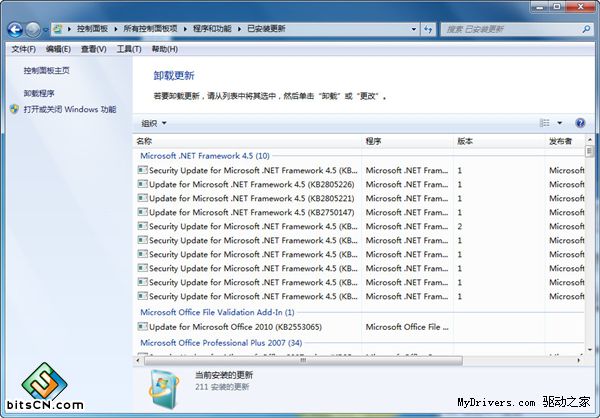The width and height of the screenshot is (600, 418).
Task: Click the vertical scrollbar up arrow
Action: (589, 140)
